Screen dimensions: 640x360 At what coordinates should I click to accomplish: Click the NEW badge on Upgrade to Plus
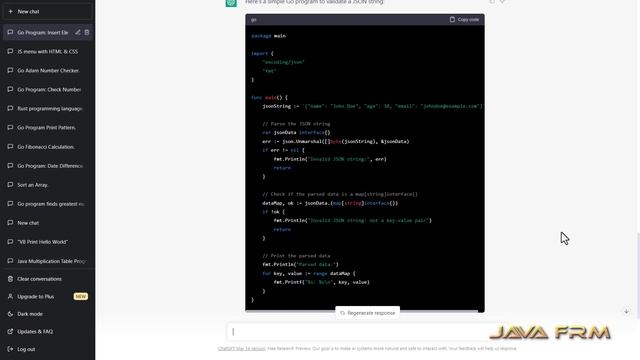[80, 296]
